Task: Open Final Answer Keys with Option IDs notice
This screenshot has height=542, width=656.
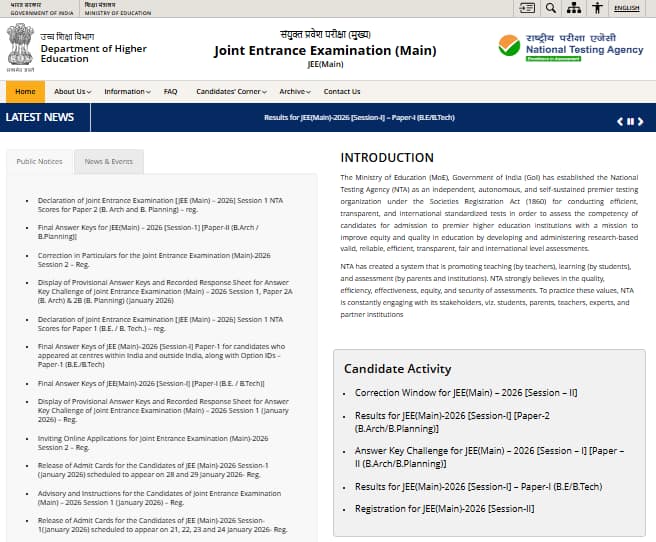Action: tap(161, 355)
